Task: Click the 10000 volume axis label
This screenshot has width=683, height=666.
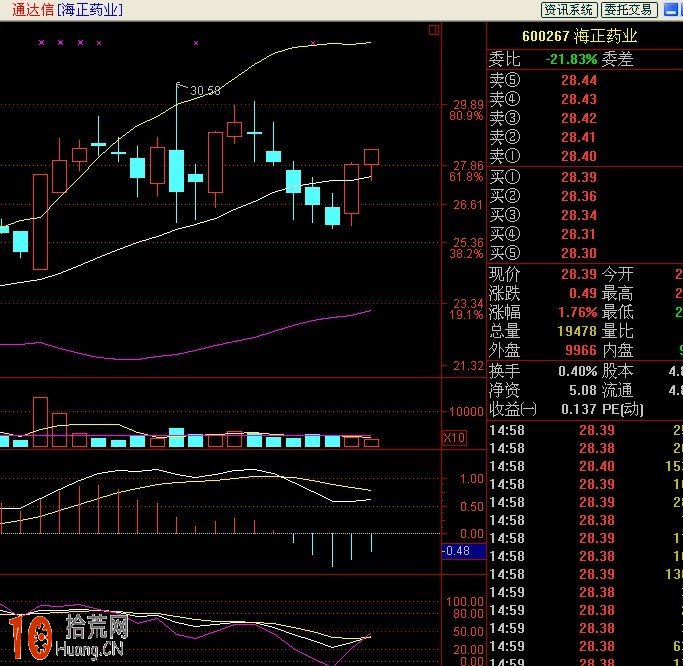Action: (466, 411)
